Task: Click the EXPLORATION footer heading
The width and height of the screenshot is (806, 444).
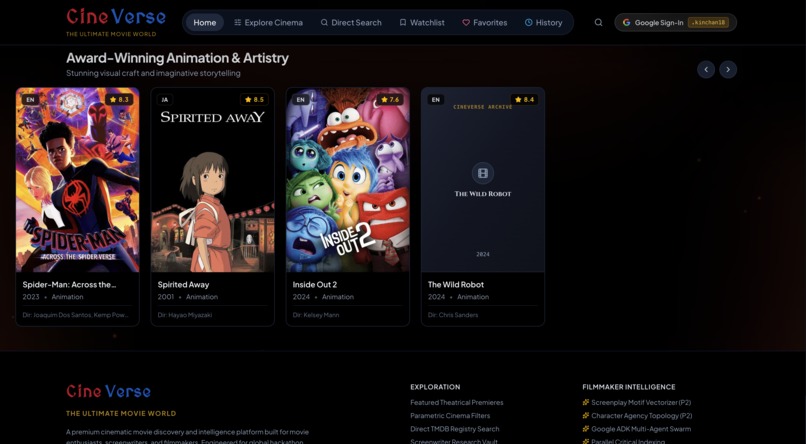Action: click(x=435, y=387)
